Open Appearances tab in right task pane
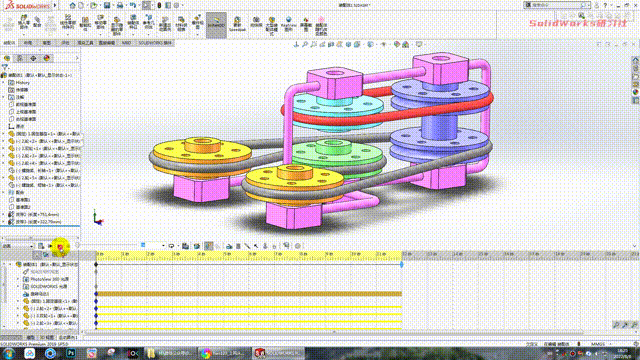The image size is (640, 360). coord(636,92)
